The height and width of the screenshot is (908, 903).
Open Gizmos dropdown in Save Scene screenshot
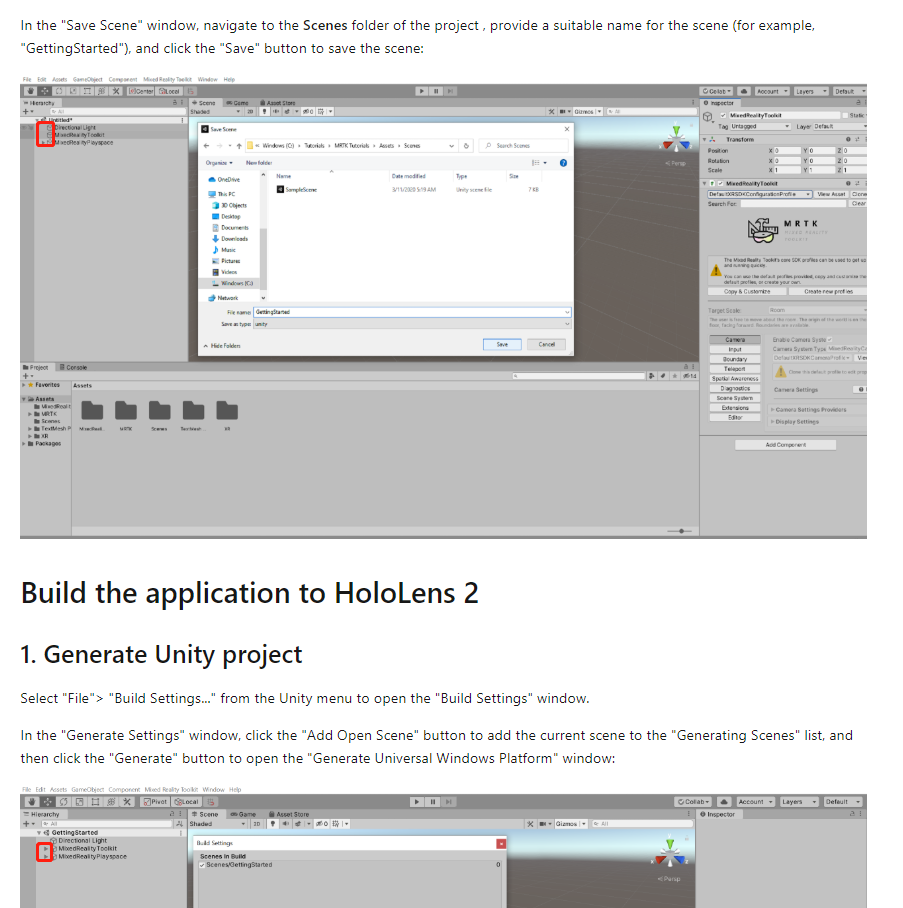point(588,111)
